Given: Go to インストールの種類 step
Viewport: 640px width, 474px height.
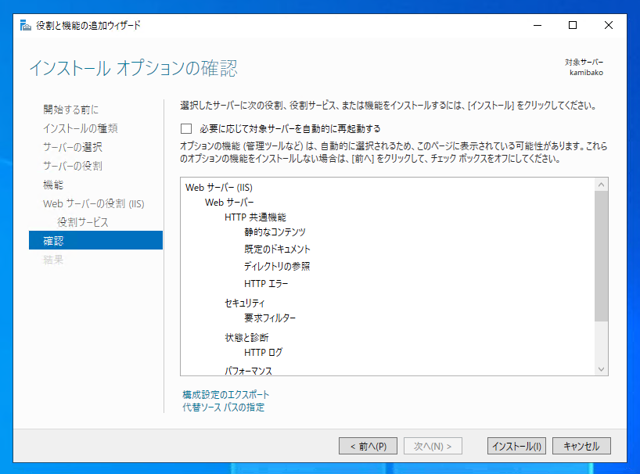Looking at the screenshot, I should point(80,128).
